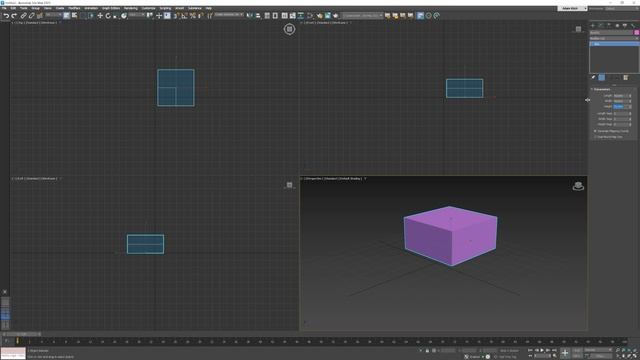The image size is (640, 360).
Task: Click the large Set Keys plus button
Action: point(565,353)
